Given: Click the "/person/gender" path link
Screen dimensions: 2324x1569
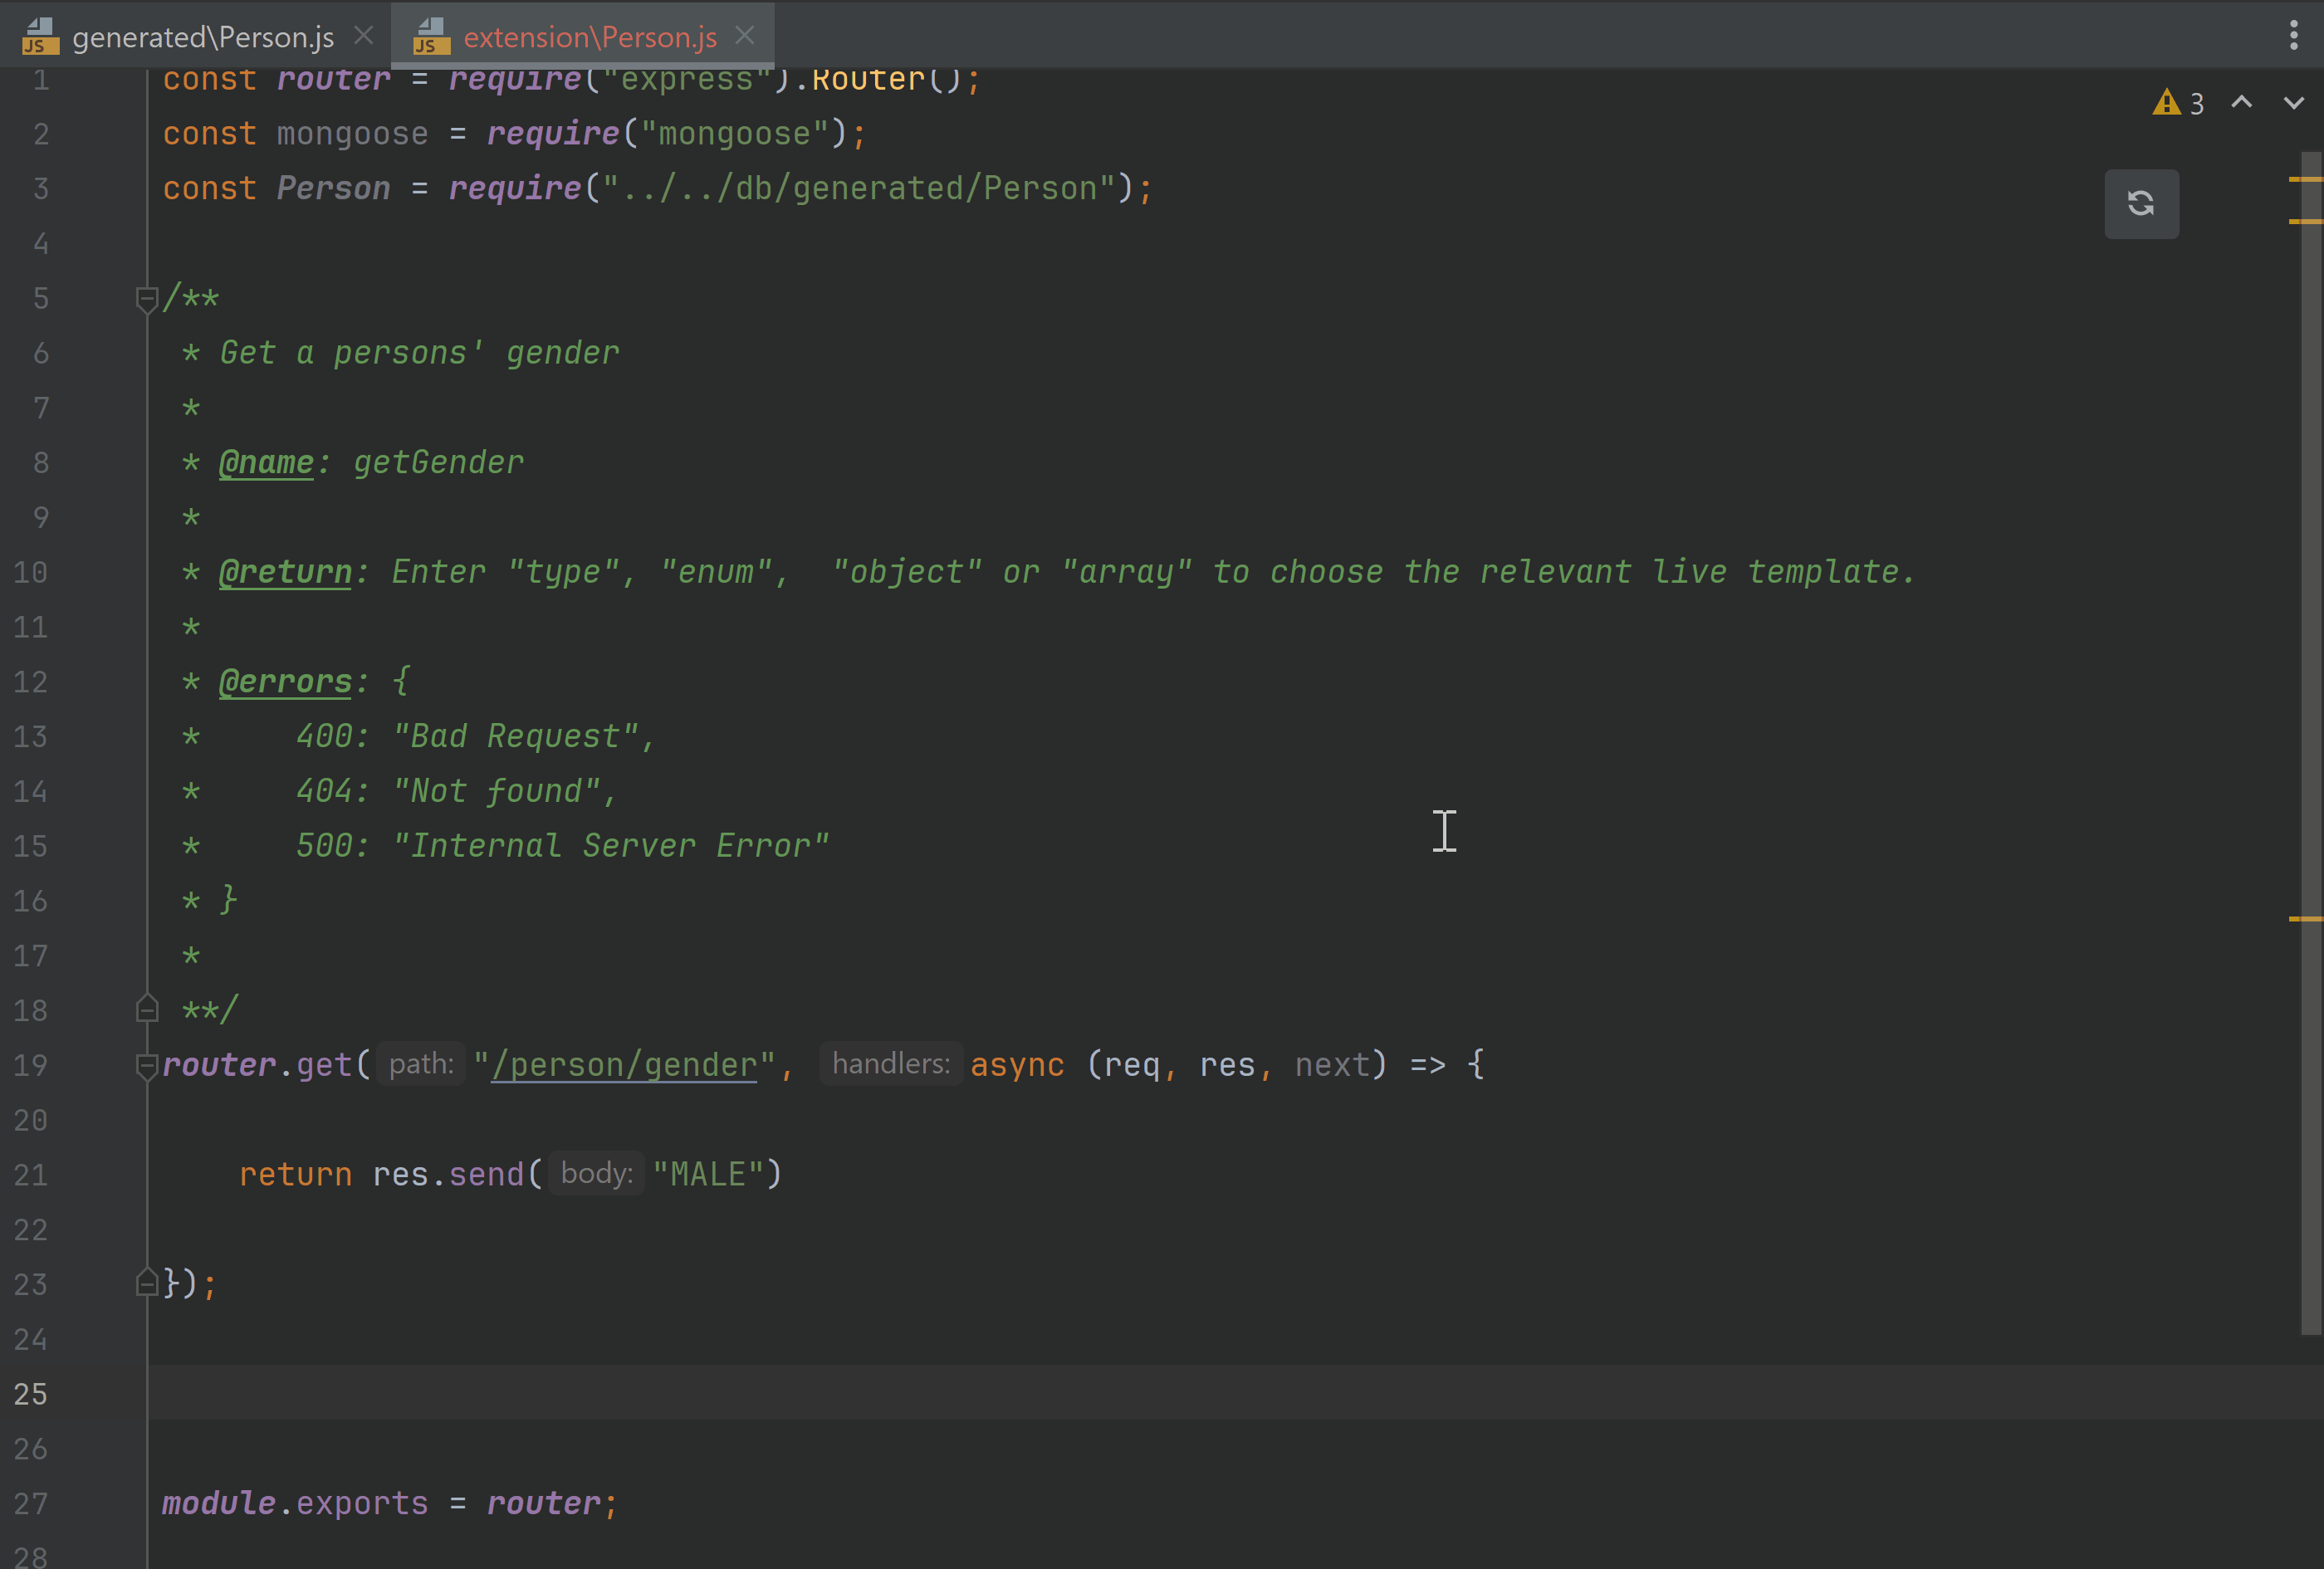Looking at the screenshot, I should 624,1065.
